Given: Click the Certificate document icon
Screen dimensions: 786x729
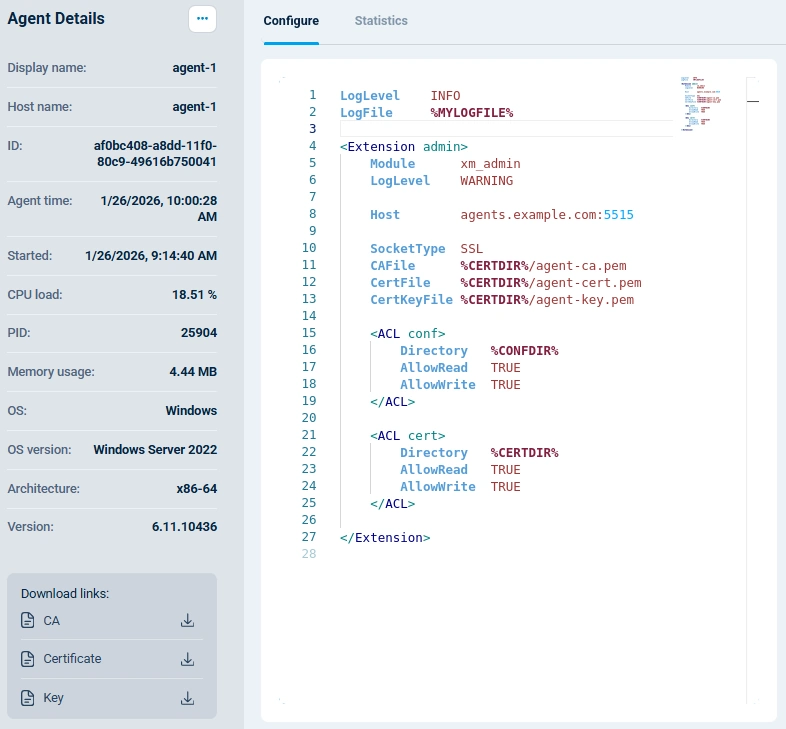Looking at the screenshot, I should point(28,659).
